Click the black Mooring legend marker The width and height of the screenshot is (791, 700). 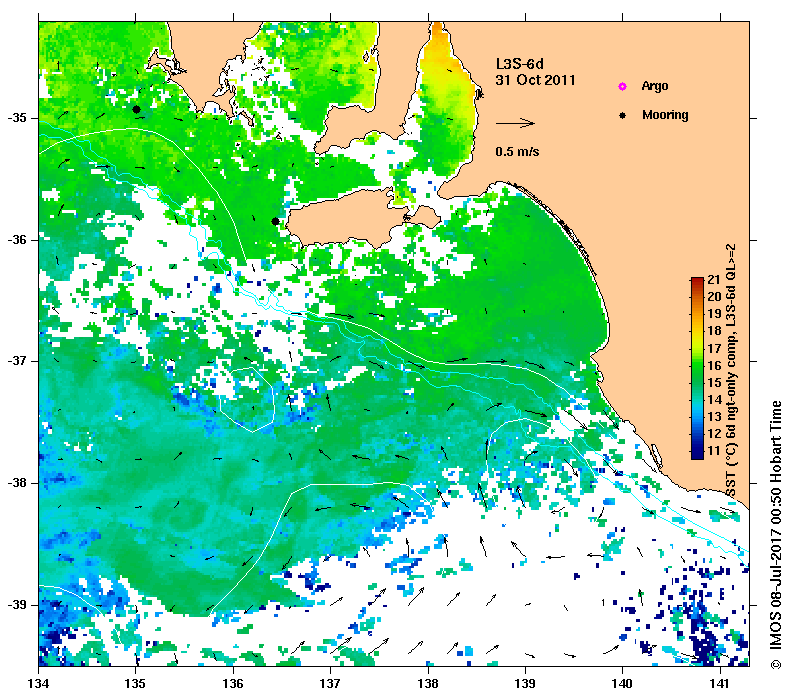623,115
